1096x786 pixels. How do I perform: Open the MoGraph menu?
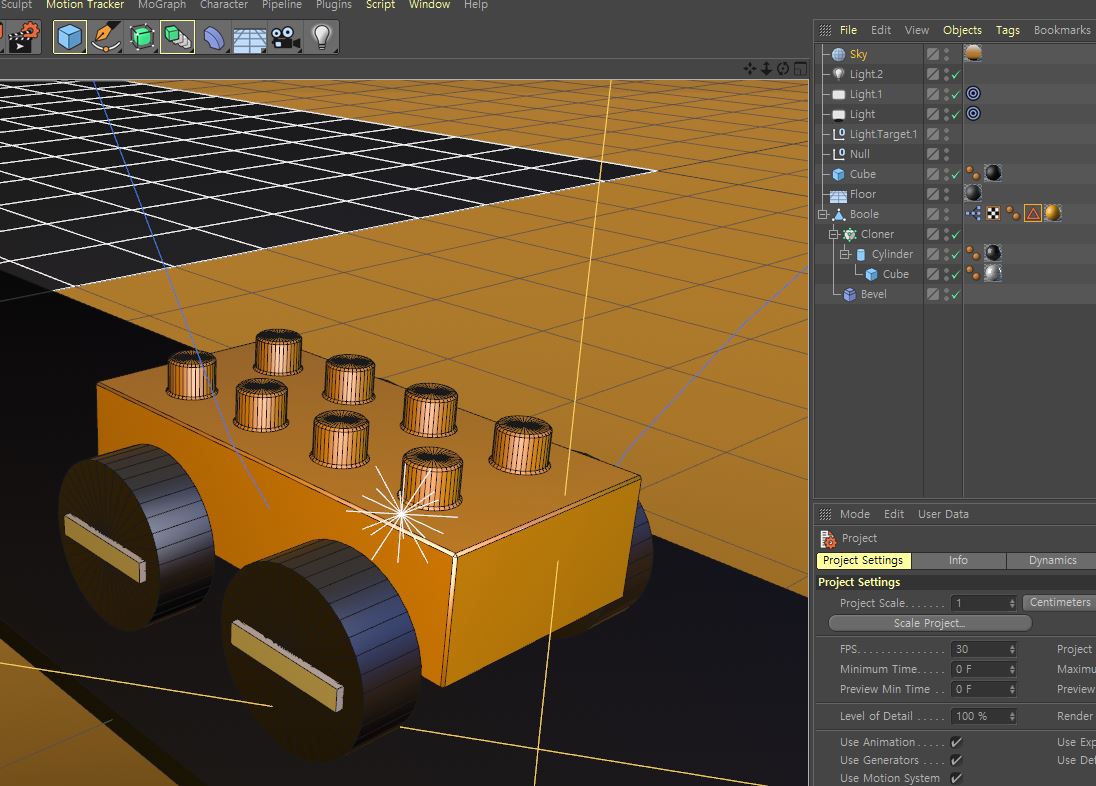[161, 5]
